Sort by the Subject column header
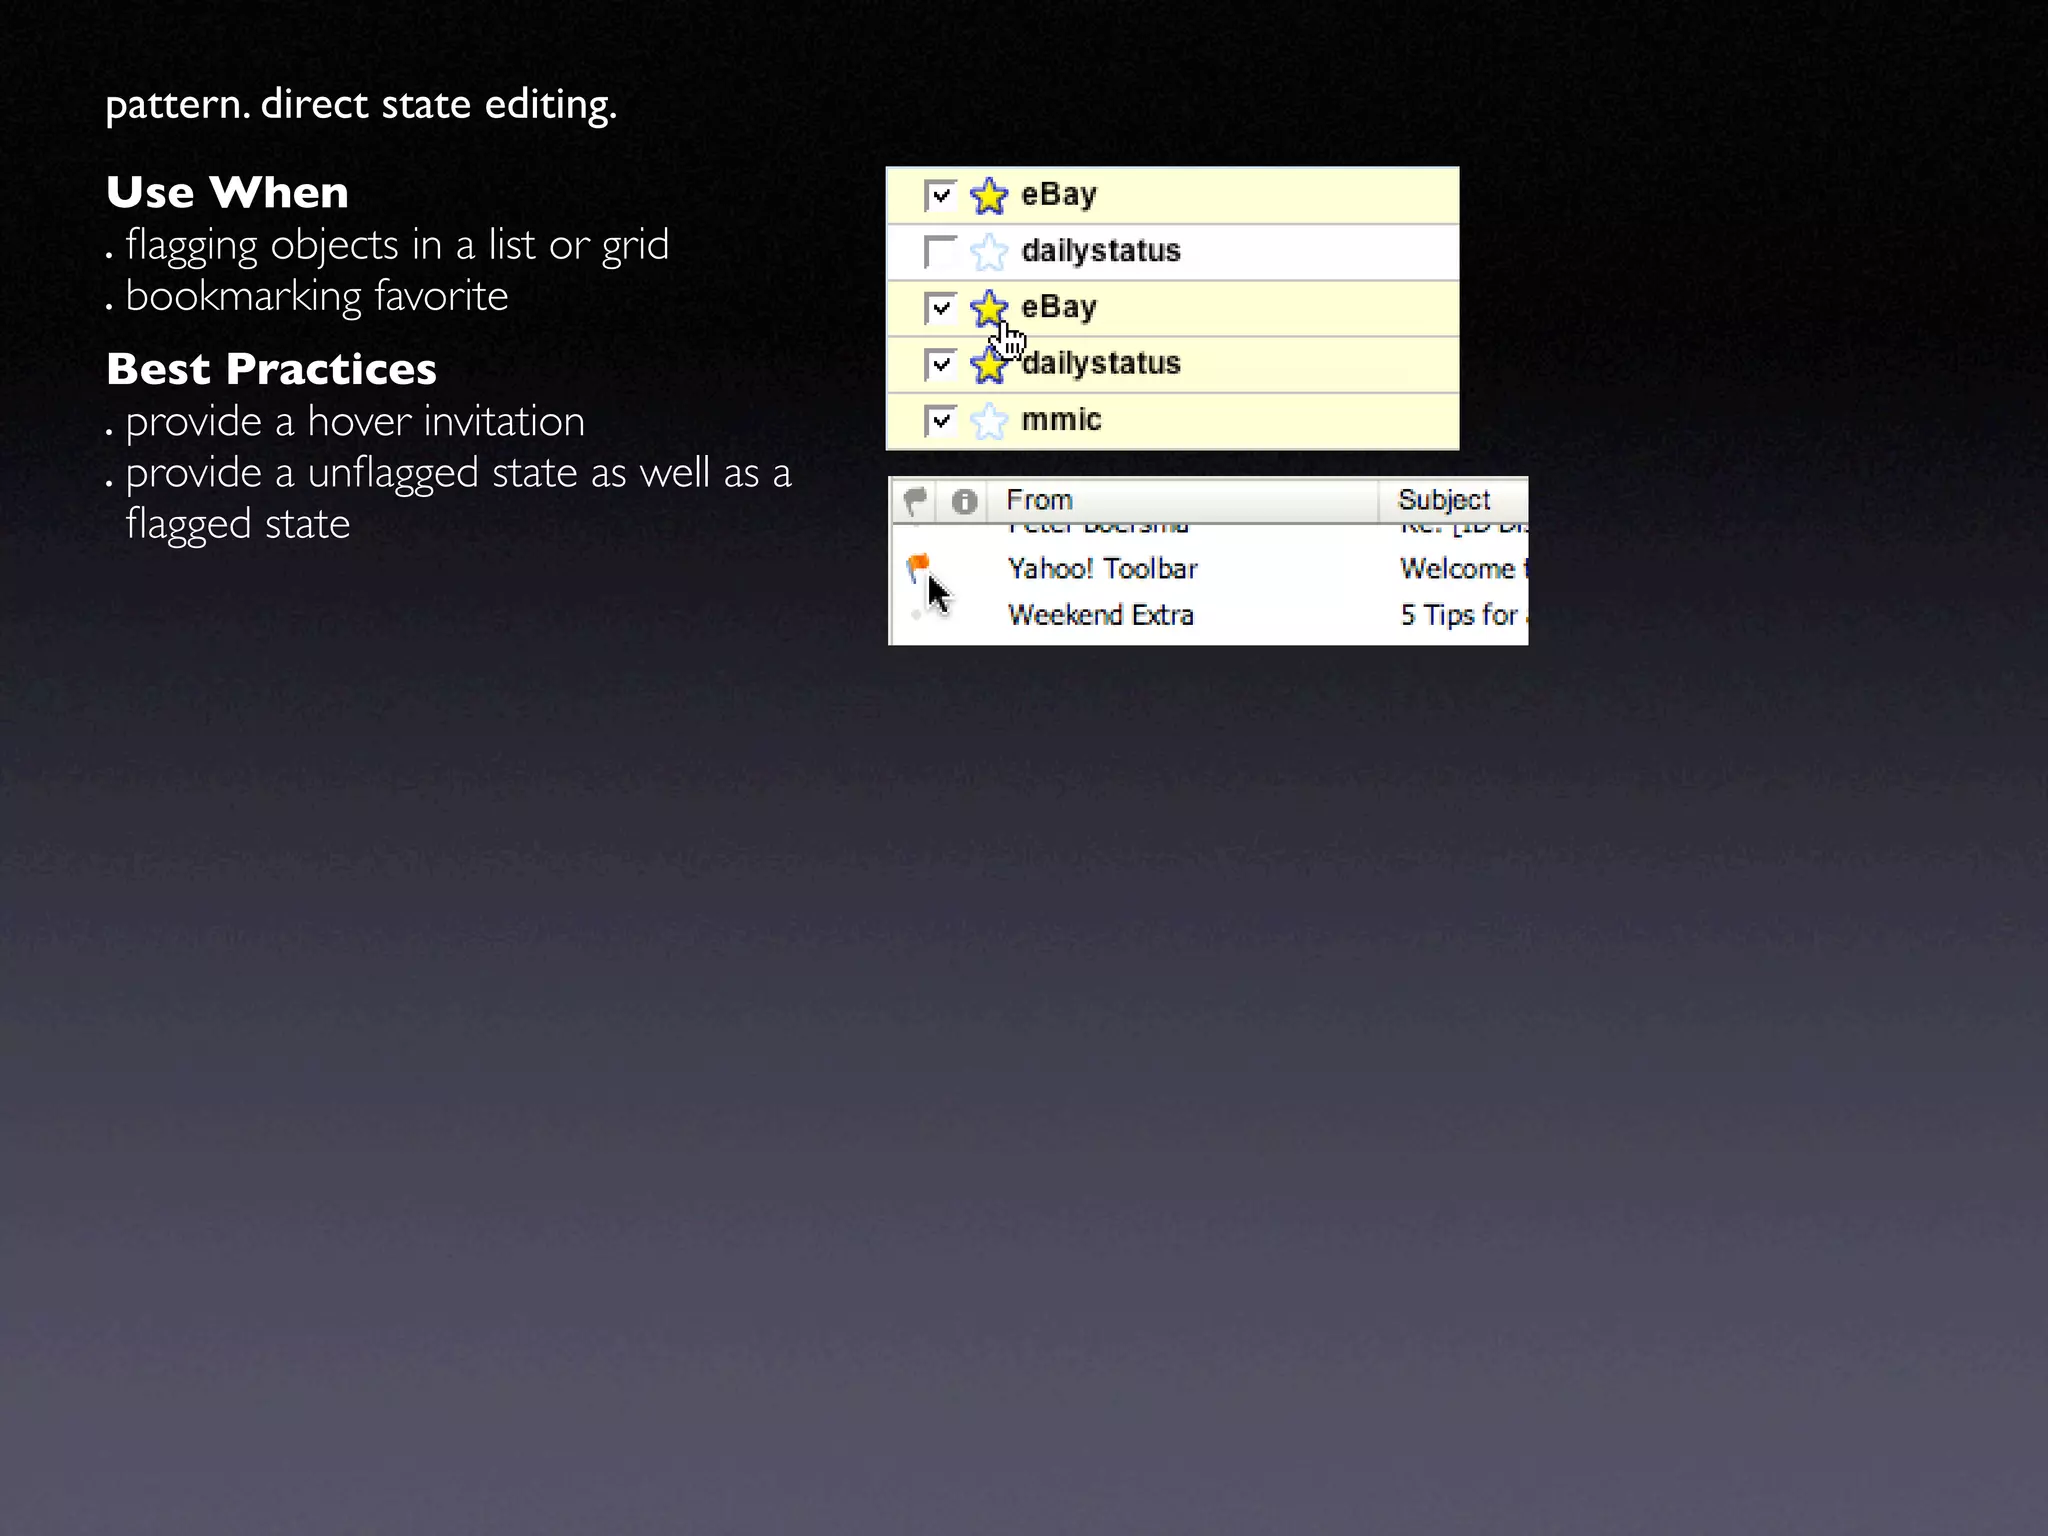 click(x=1443, y=500)
